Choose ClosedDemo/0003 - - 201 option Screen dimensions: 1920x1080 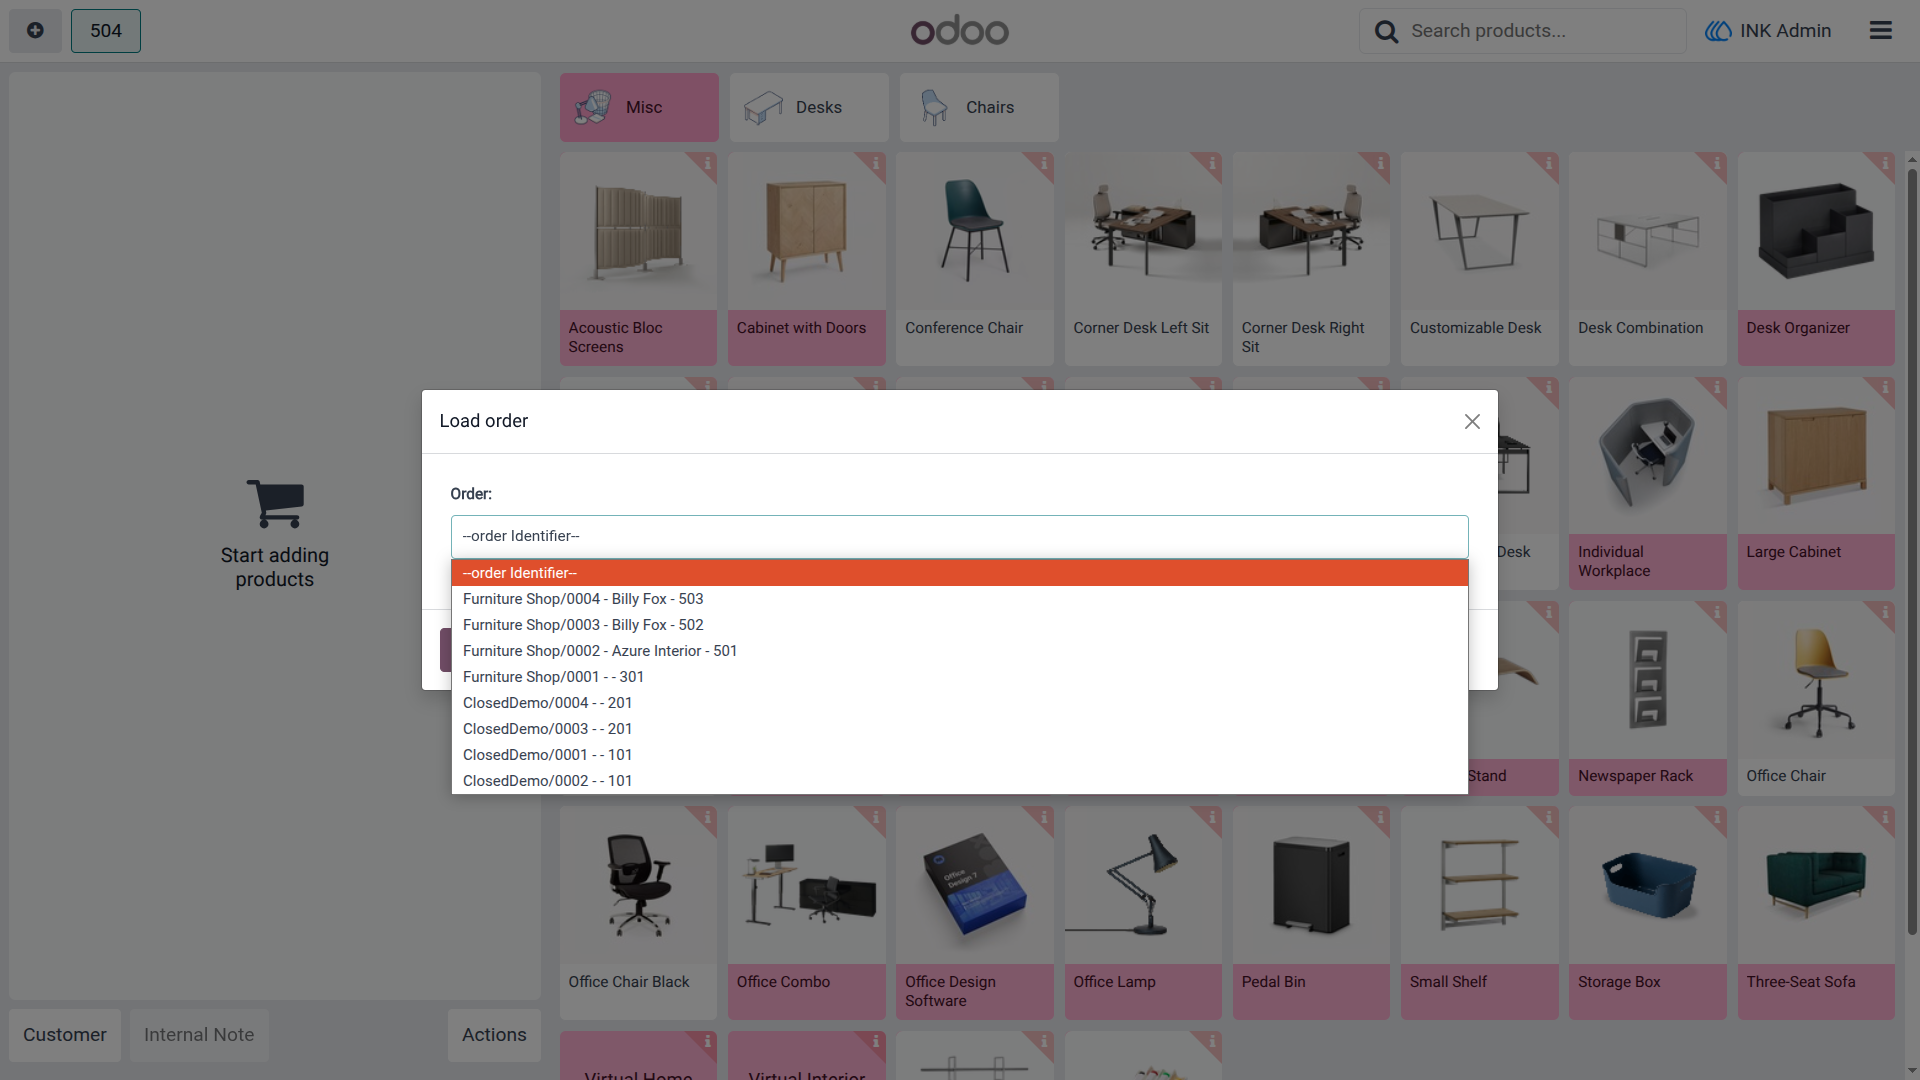(x=959, y=729)
